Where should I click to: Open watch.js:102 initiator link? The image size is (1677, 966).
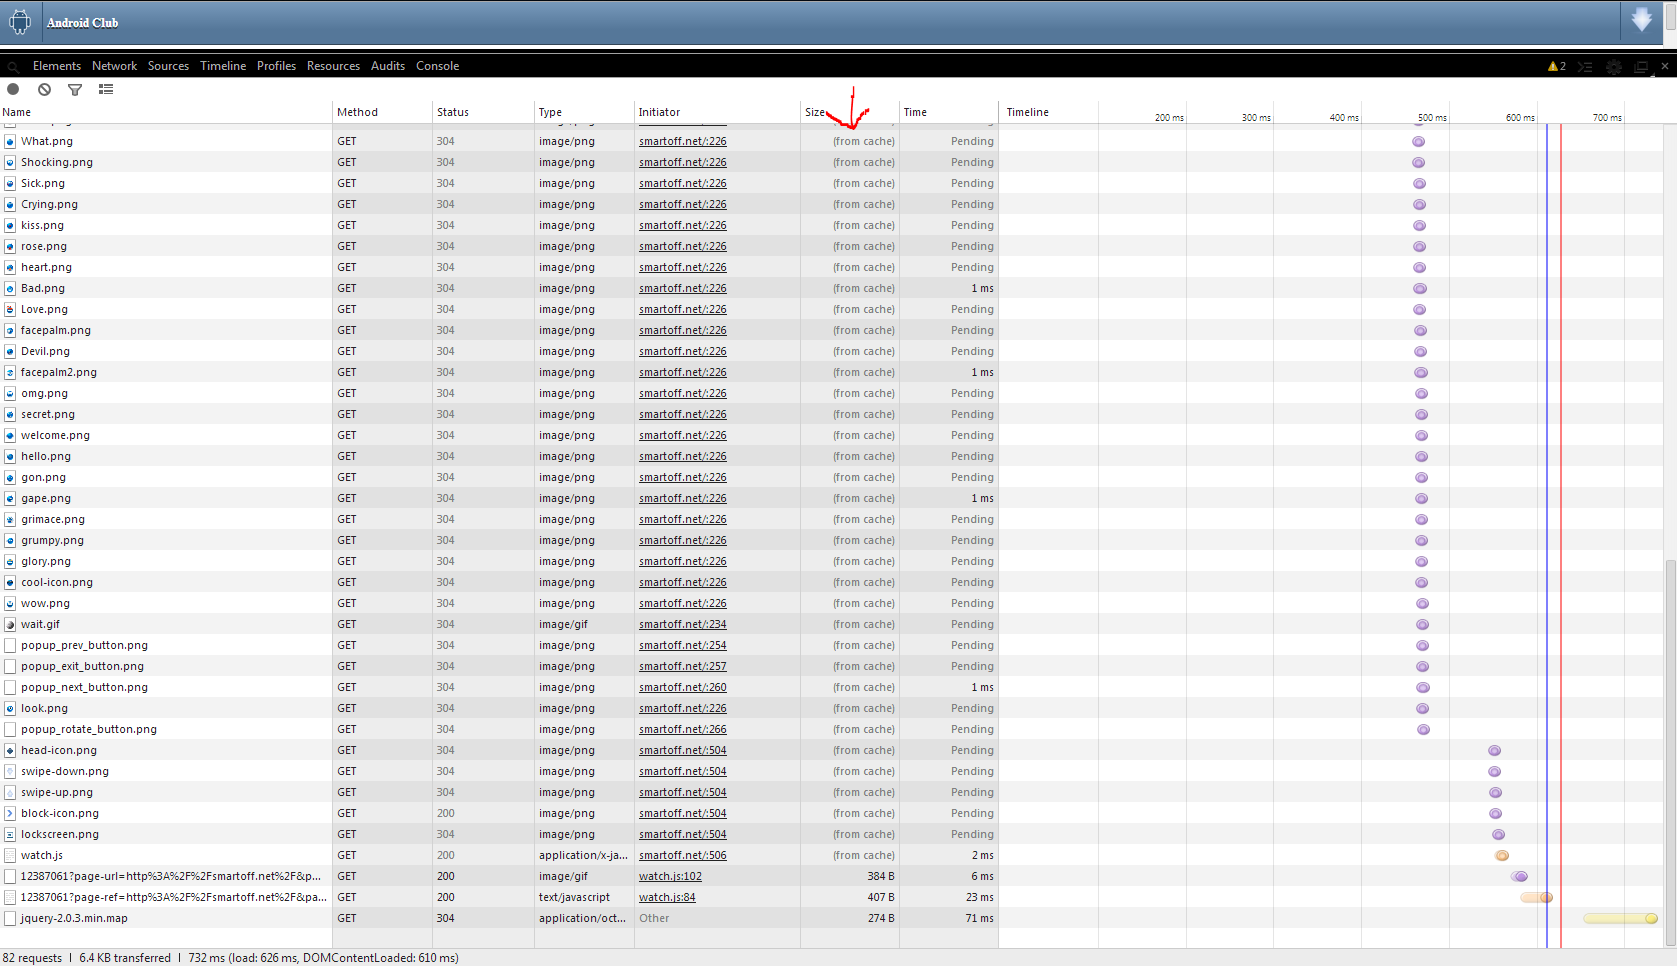coord(670,876)
